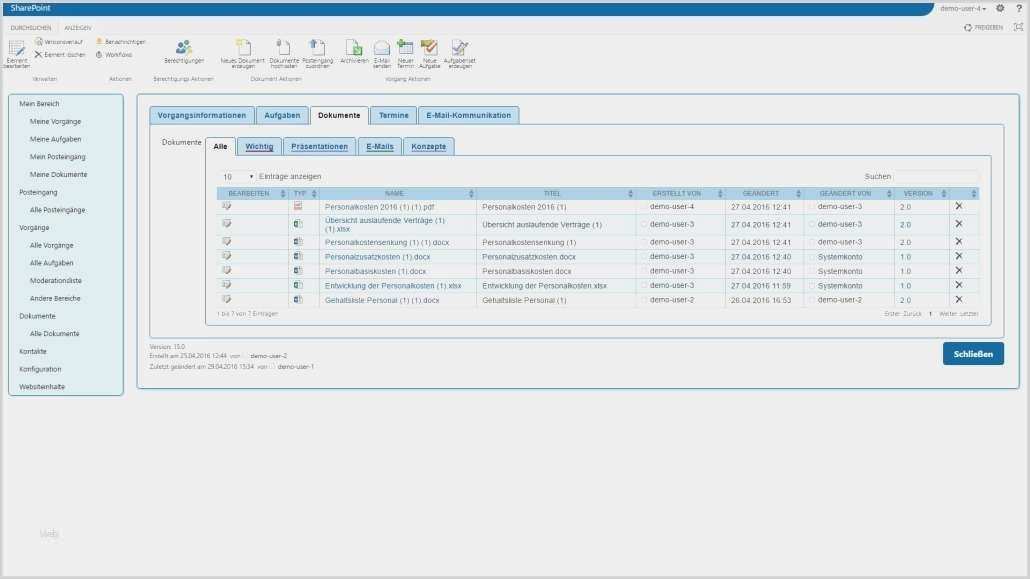1030x579 pixels.
Task: Select the Wichtig document filter tab
Action: coord(259,147)
